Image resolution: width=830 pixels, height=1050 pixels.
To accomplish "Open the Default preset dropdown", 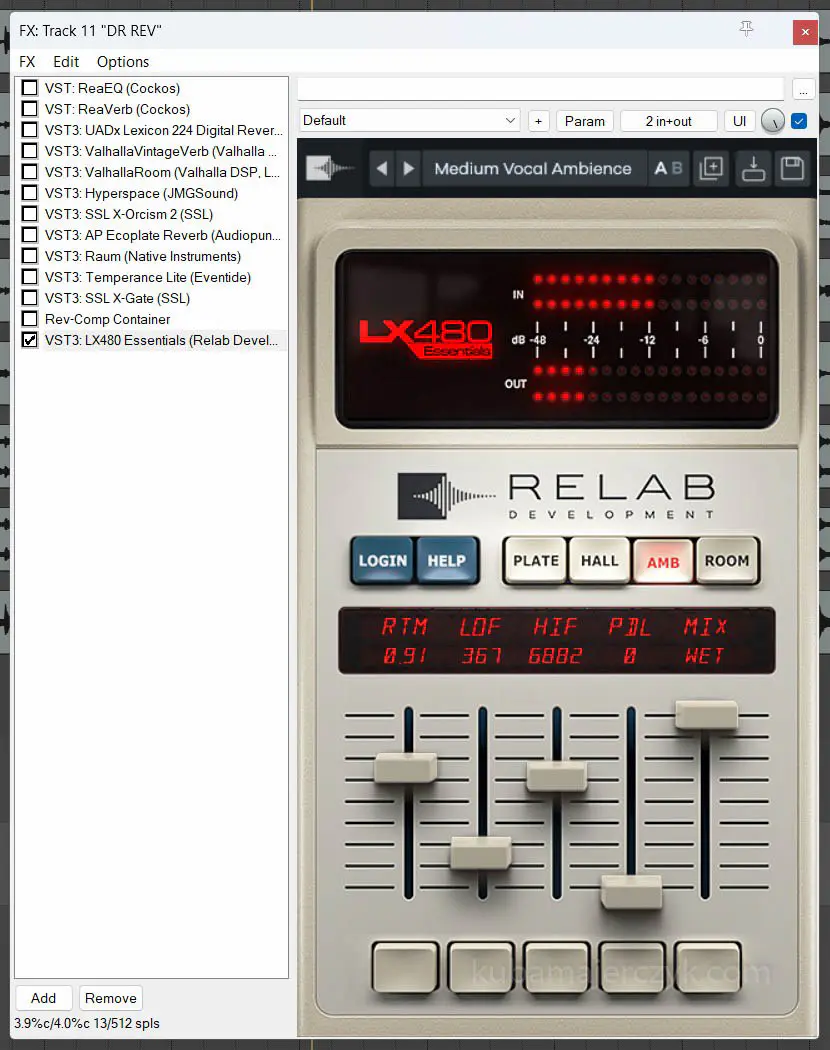I will coord(409,121).
